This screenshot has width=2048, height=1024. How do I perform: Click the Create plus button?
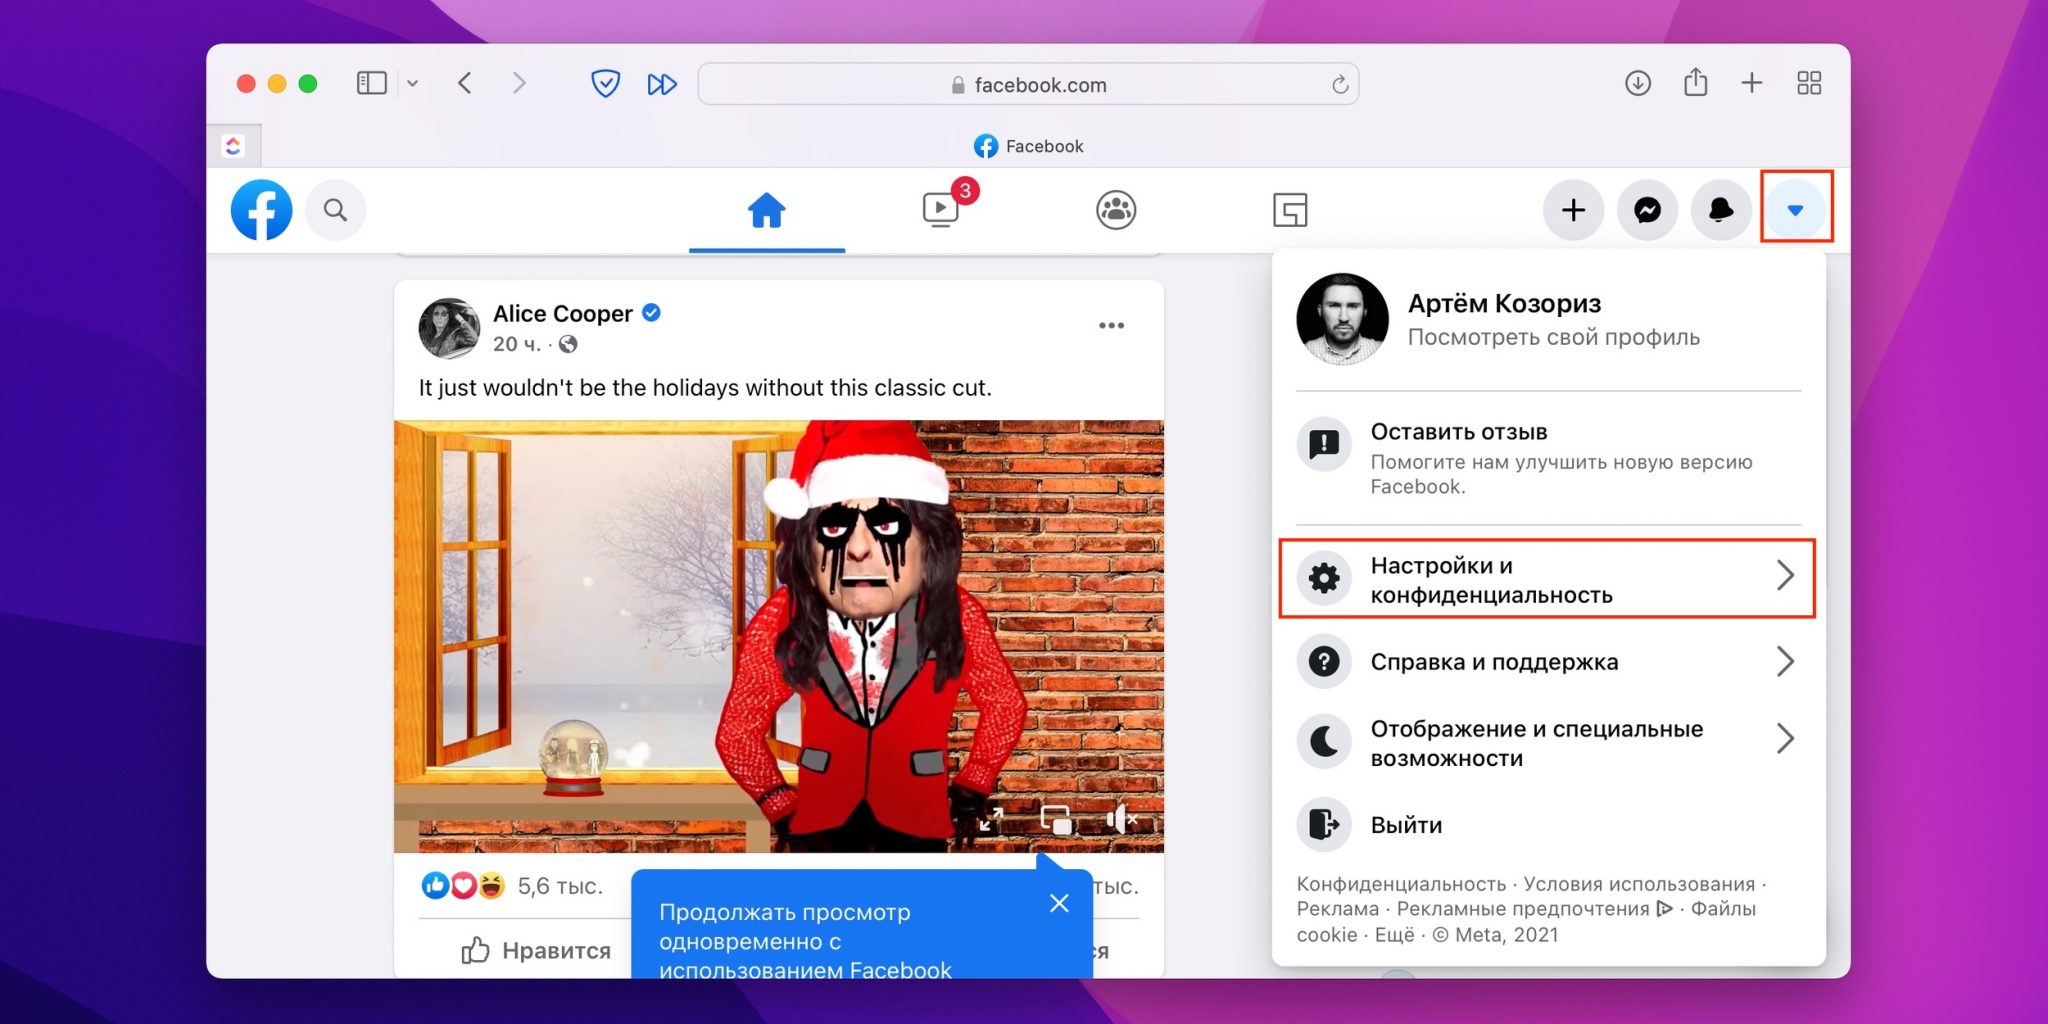(1573, 210)
